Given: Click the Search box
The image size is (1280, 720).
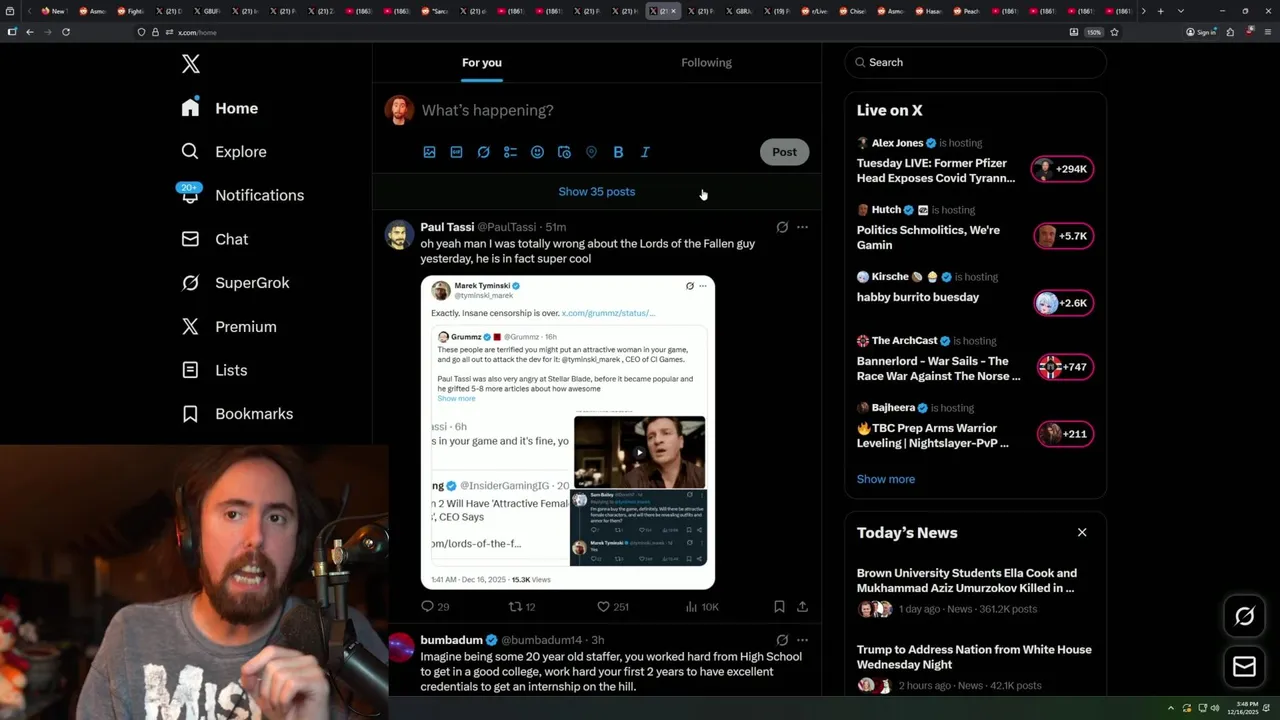Looking at the screenshot, I should pyautogui.click(x=975, y=62).
